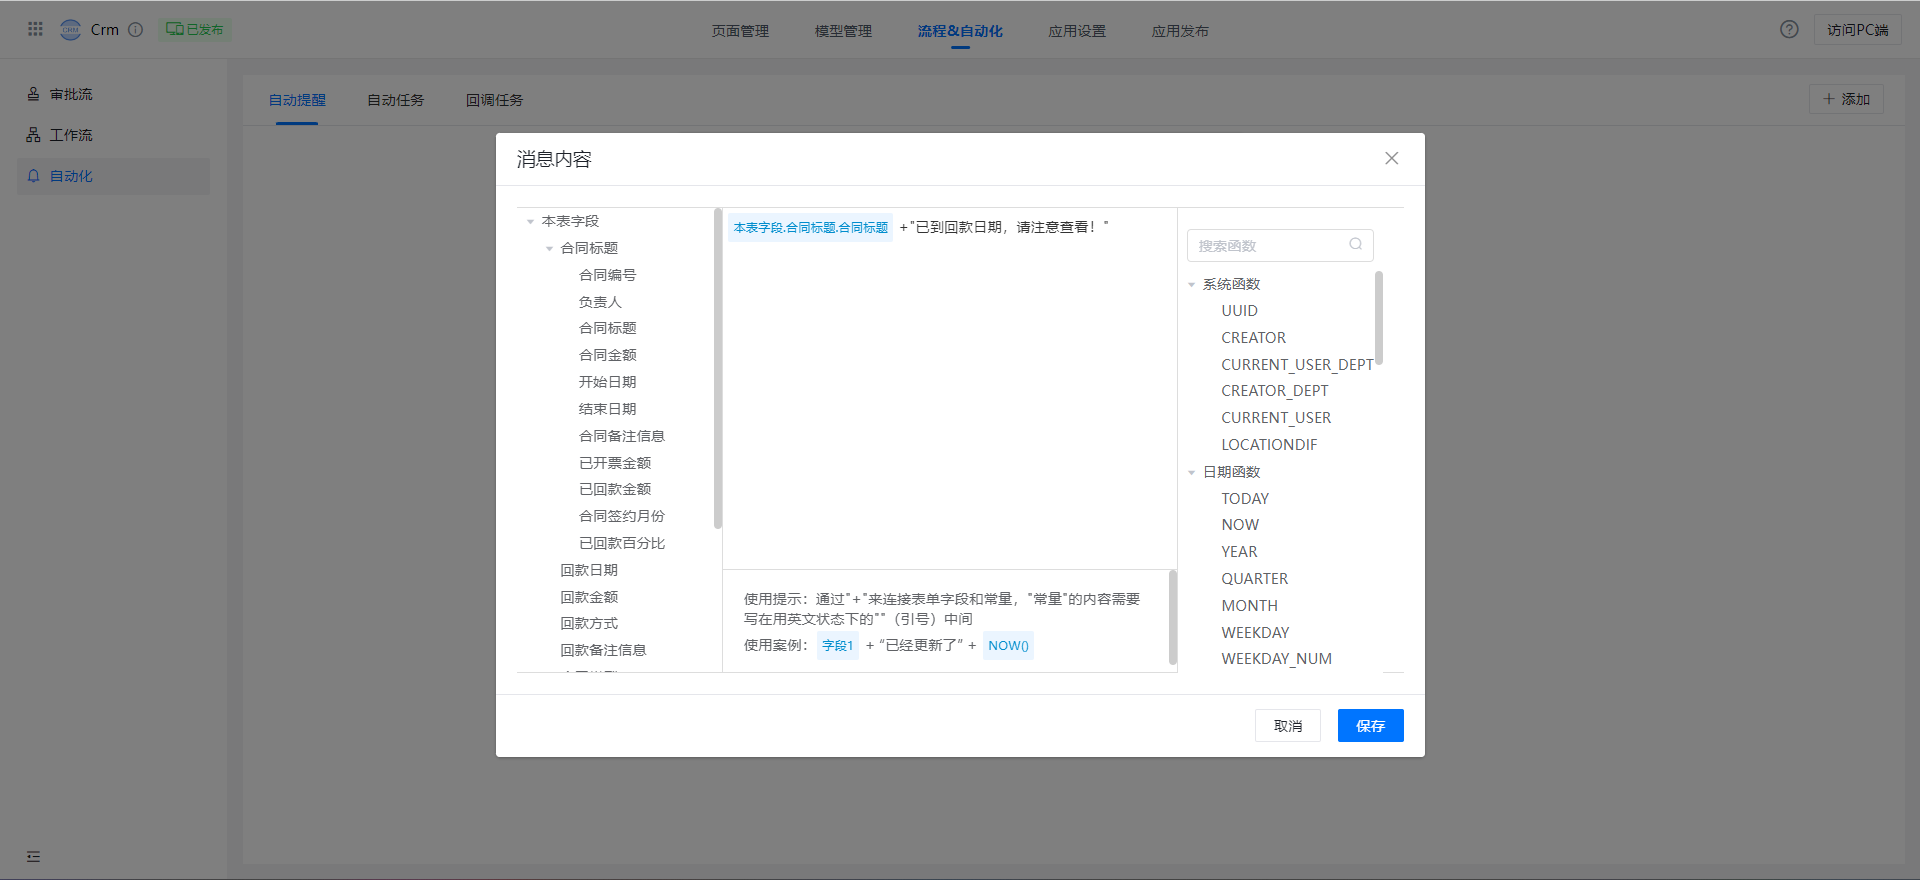Screen dimensions: 1920x880
Task: Insert the WEEKDAY_NUM function
Action: point(1276,659)
